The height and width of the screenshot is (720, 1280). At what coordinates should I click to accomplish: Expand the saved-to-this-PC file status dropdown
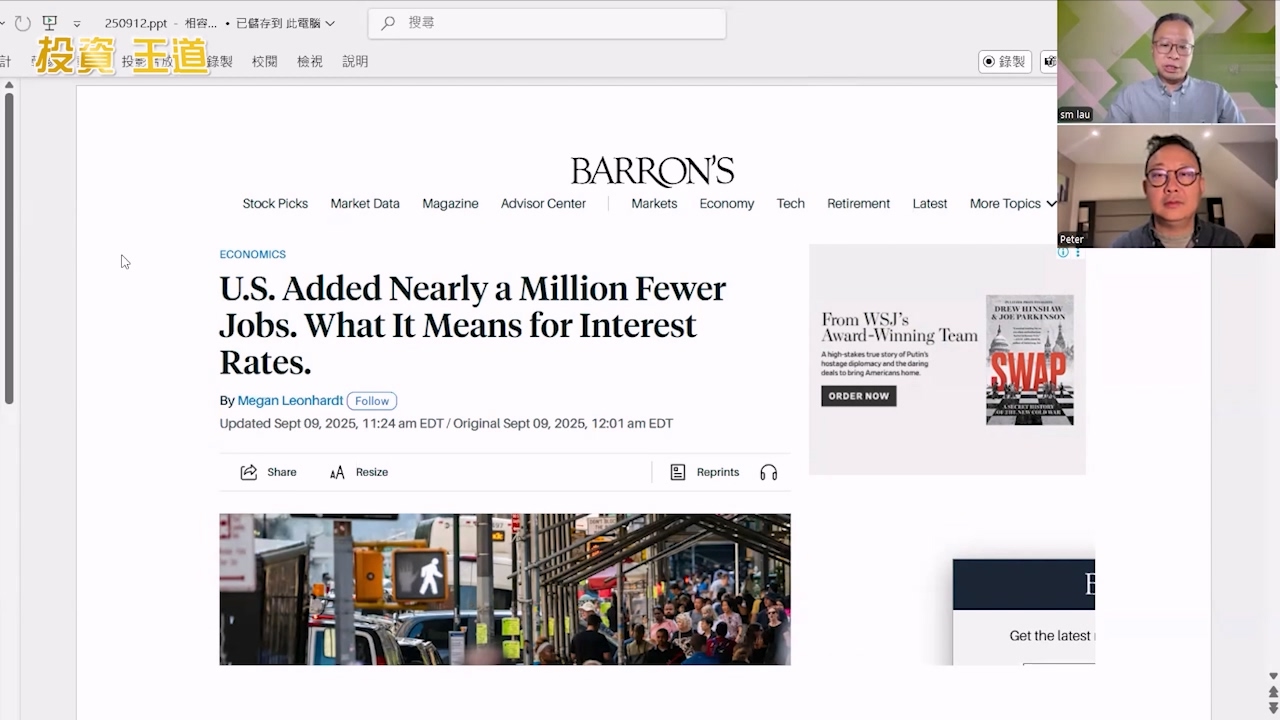[330, 24]
